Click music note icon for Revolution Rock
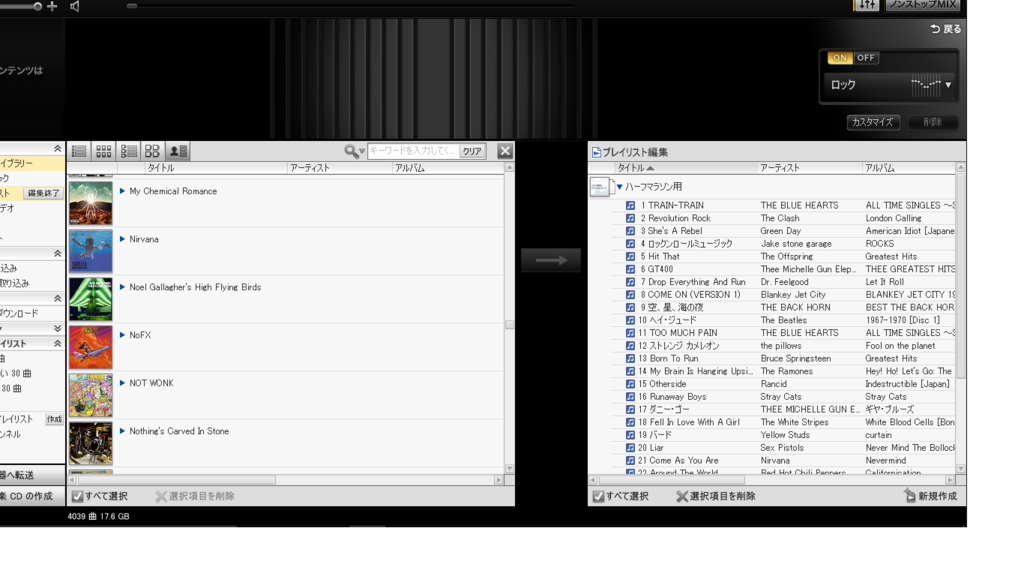This screenshot has height=576, width=1024. tap(630, 218)
